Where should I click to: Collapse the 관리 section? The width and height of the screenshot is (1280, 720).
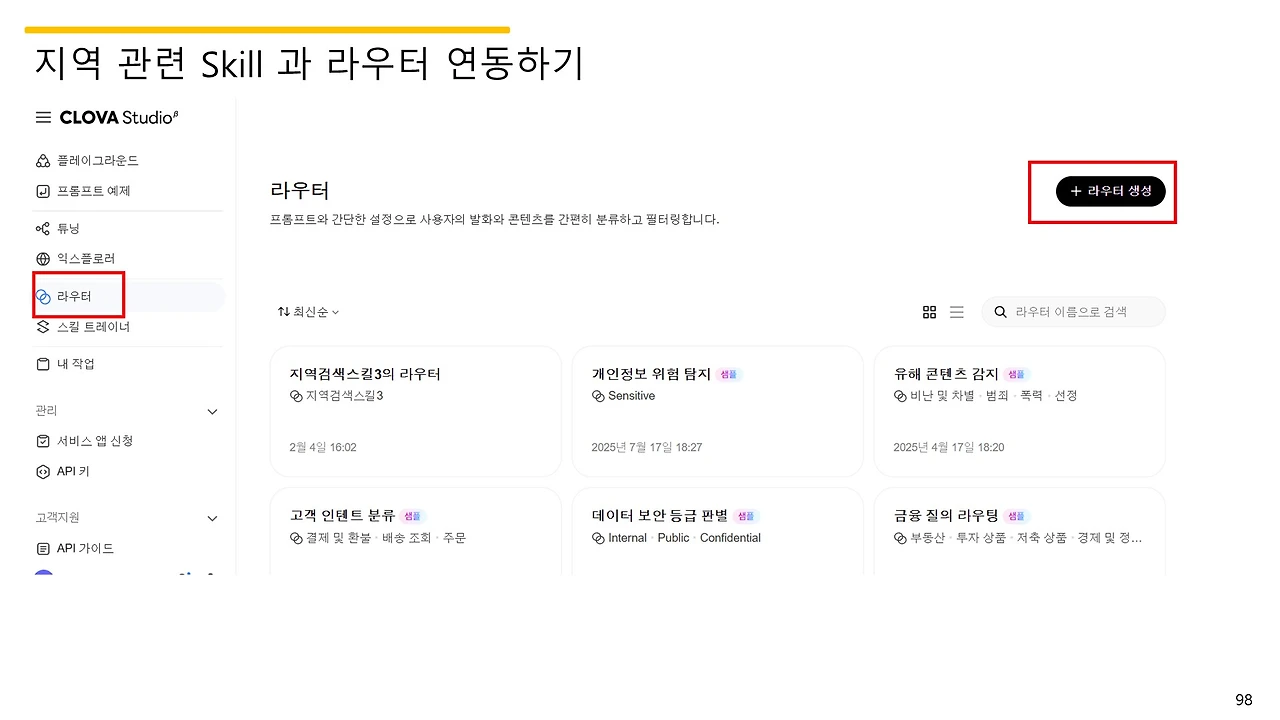pos(212,411)
